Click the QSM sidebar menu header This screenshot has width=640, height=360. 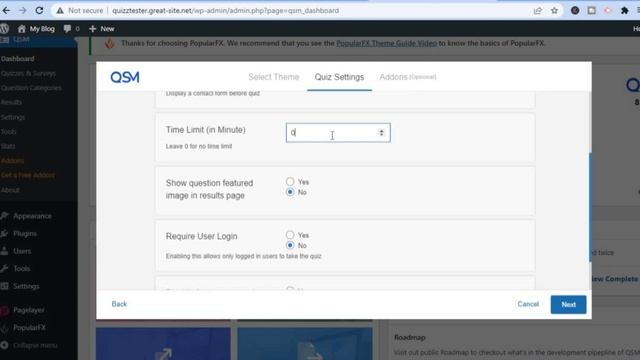21,40
